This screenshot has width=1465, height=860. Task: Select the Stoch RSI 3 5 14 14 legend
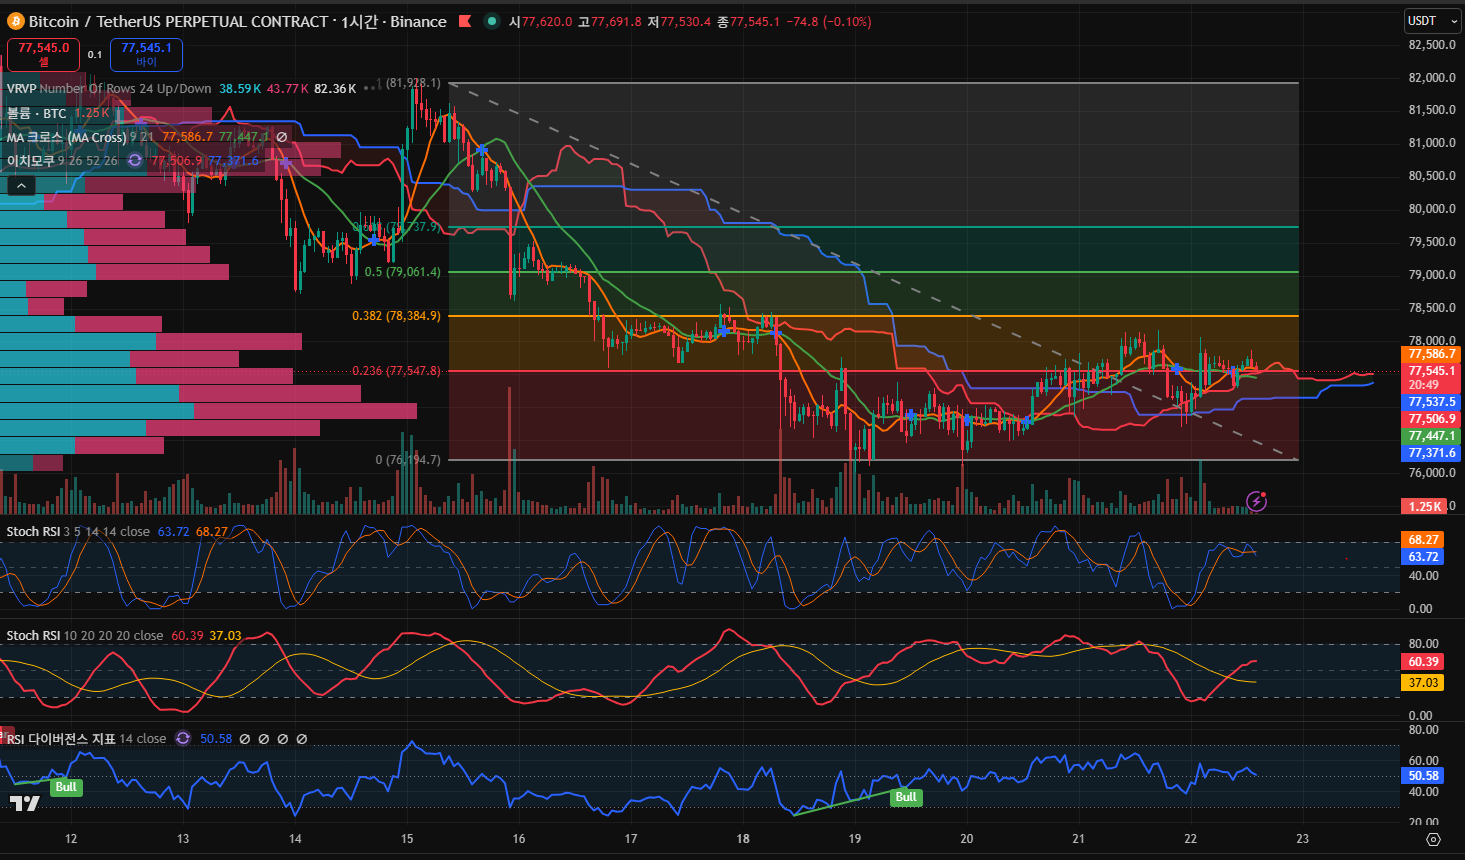[78, 531]
